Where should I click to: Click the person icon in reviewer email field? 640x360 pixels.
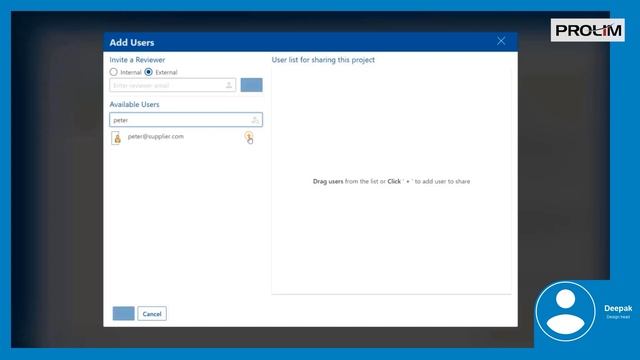coord(229,85)
